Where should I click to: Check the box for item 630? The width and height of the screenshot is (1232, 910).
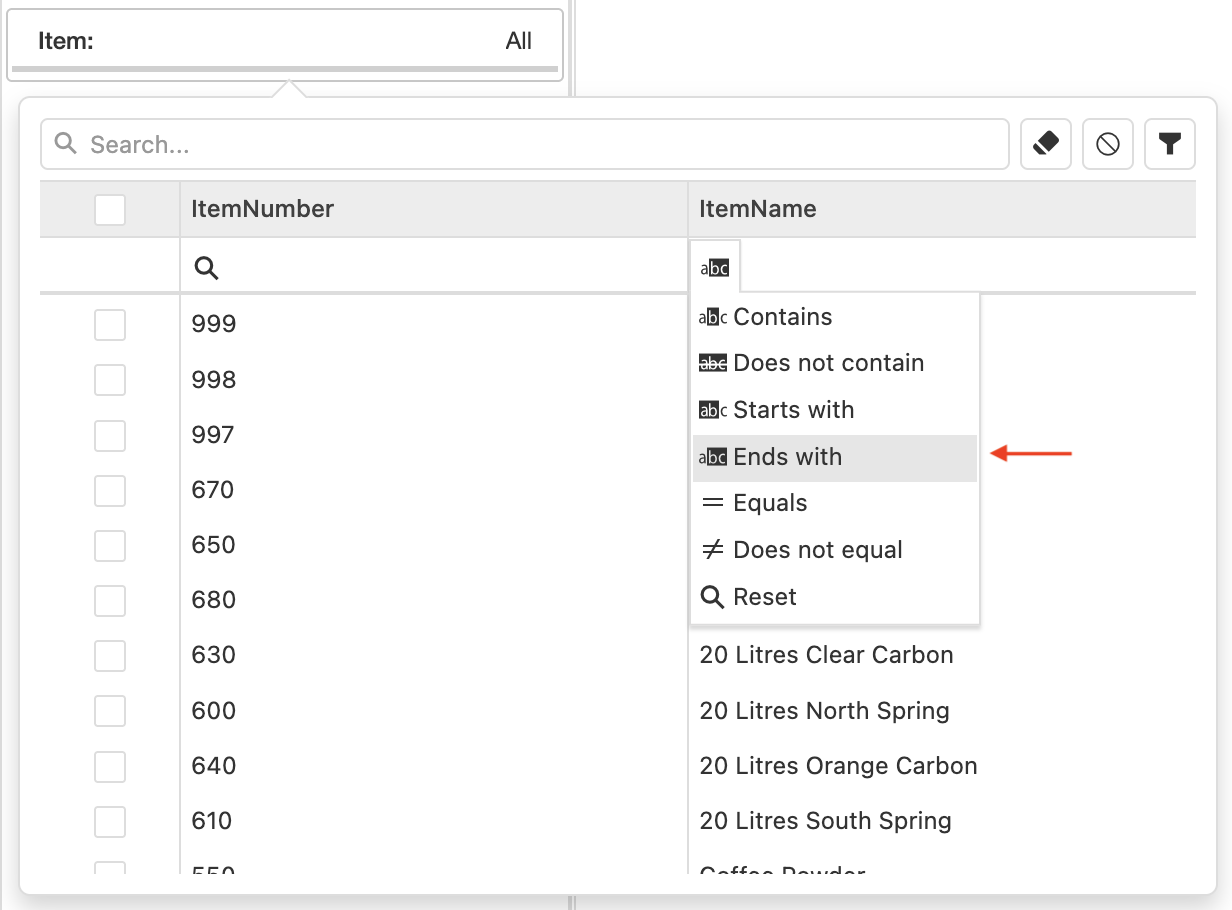110,656
